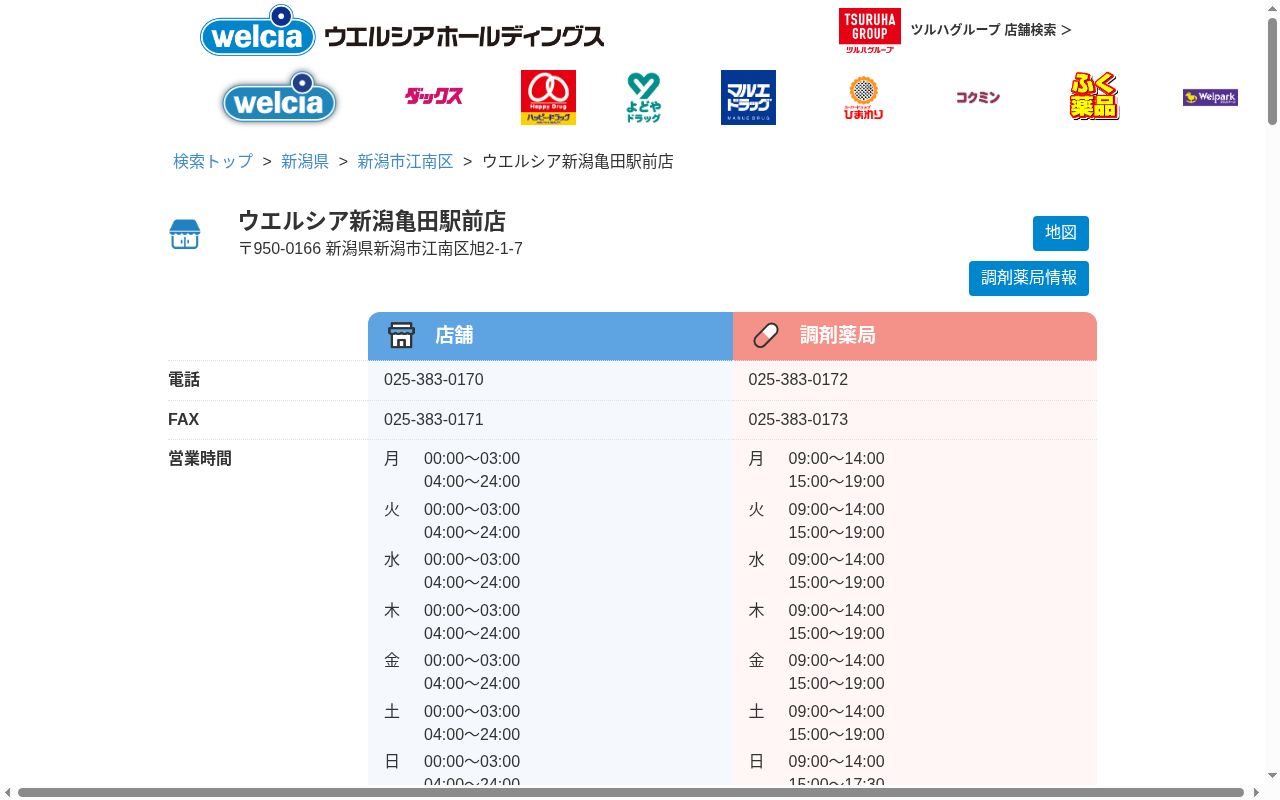The image size is (1280, 800).
Task: Select the コクミン brand logo
Action: point(977,97)
